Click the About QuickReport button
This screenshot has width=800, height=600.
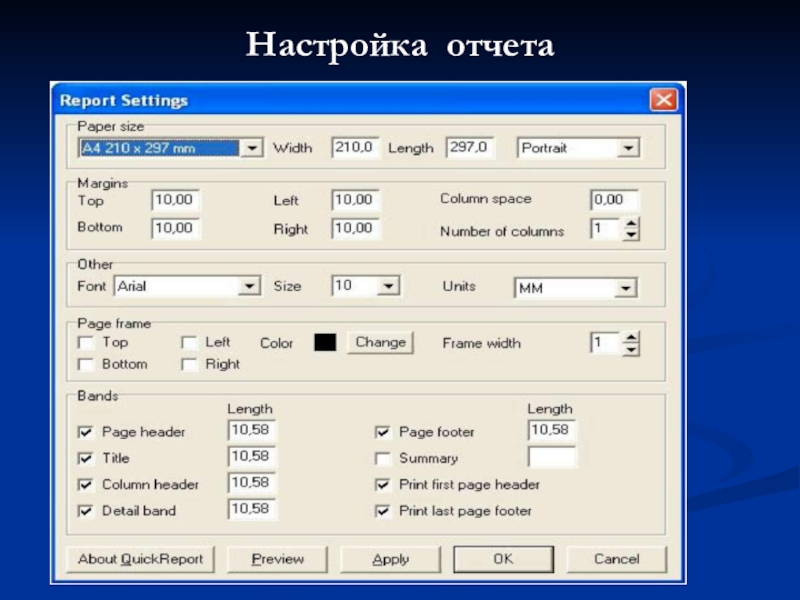[x=140, y=559]
